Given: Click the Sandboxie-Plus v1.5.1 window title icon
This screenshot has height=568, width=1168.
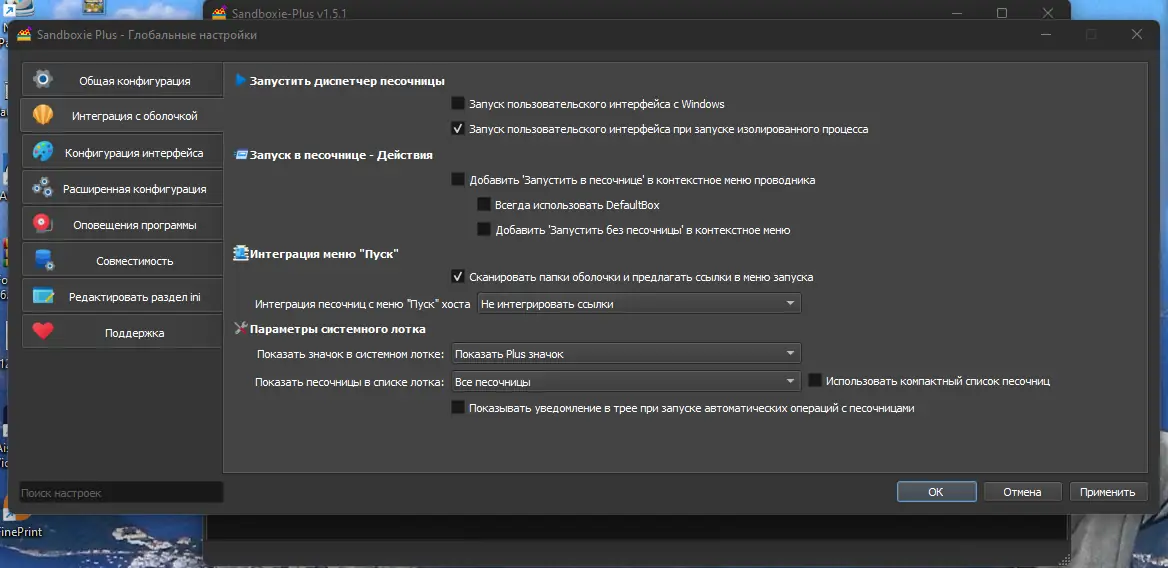Looking at the screenshot, I should (x=219, y=13).
